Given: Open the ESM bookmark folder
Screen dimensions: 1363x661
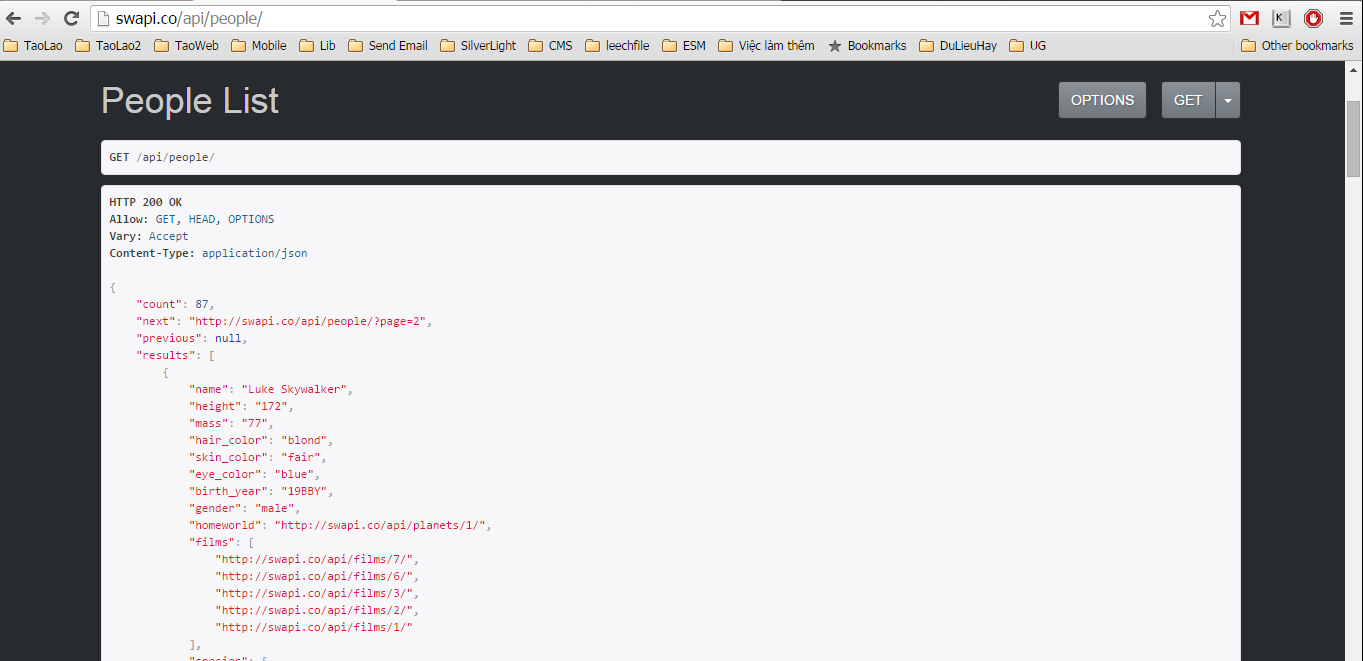Looking at the screenshot, I should click(x=684, y=45).
